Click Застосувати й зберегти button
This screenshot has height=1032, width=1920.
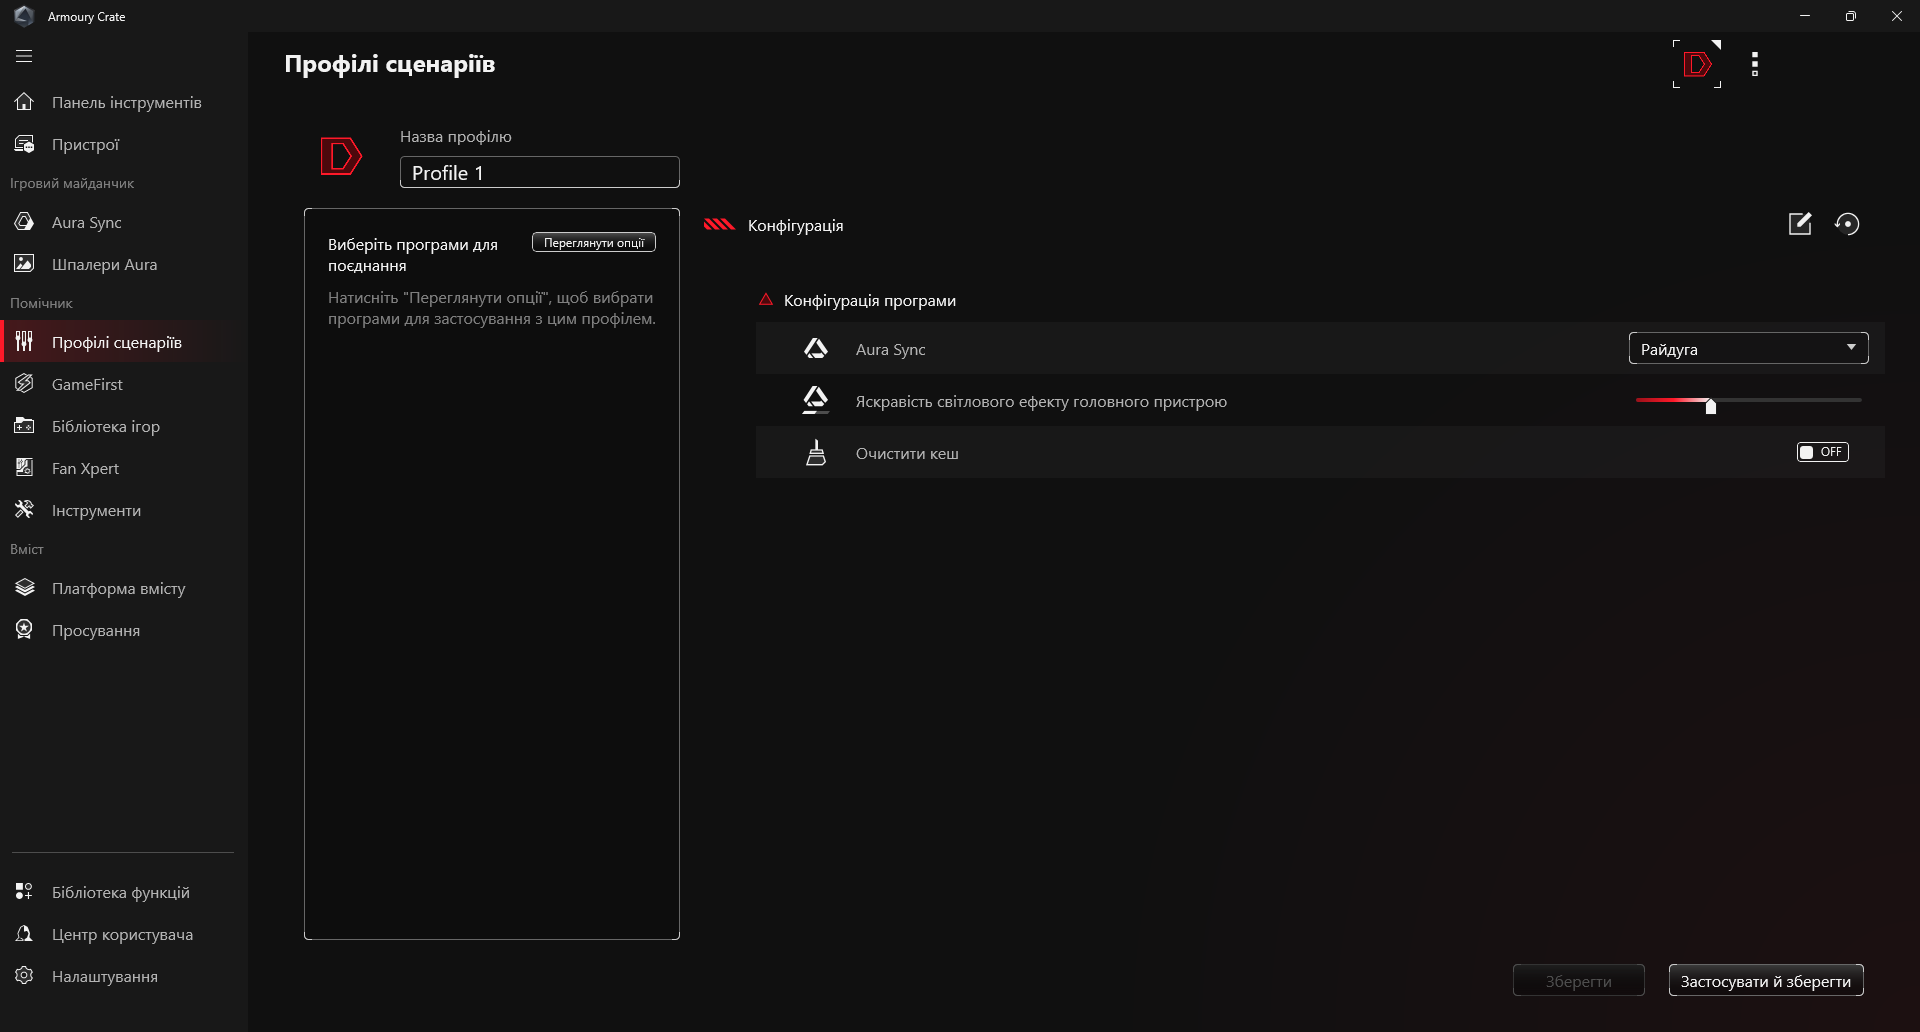pos(1765,981)
